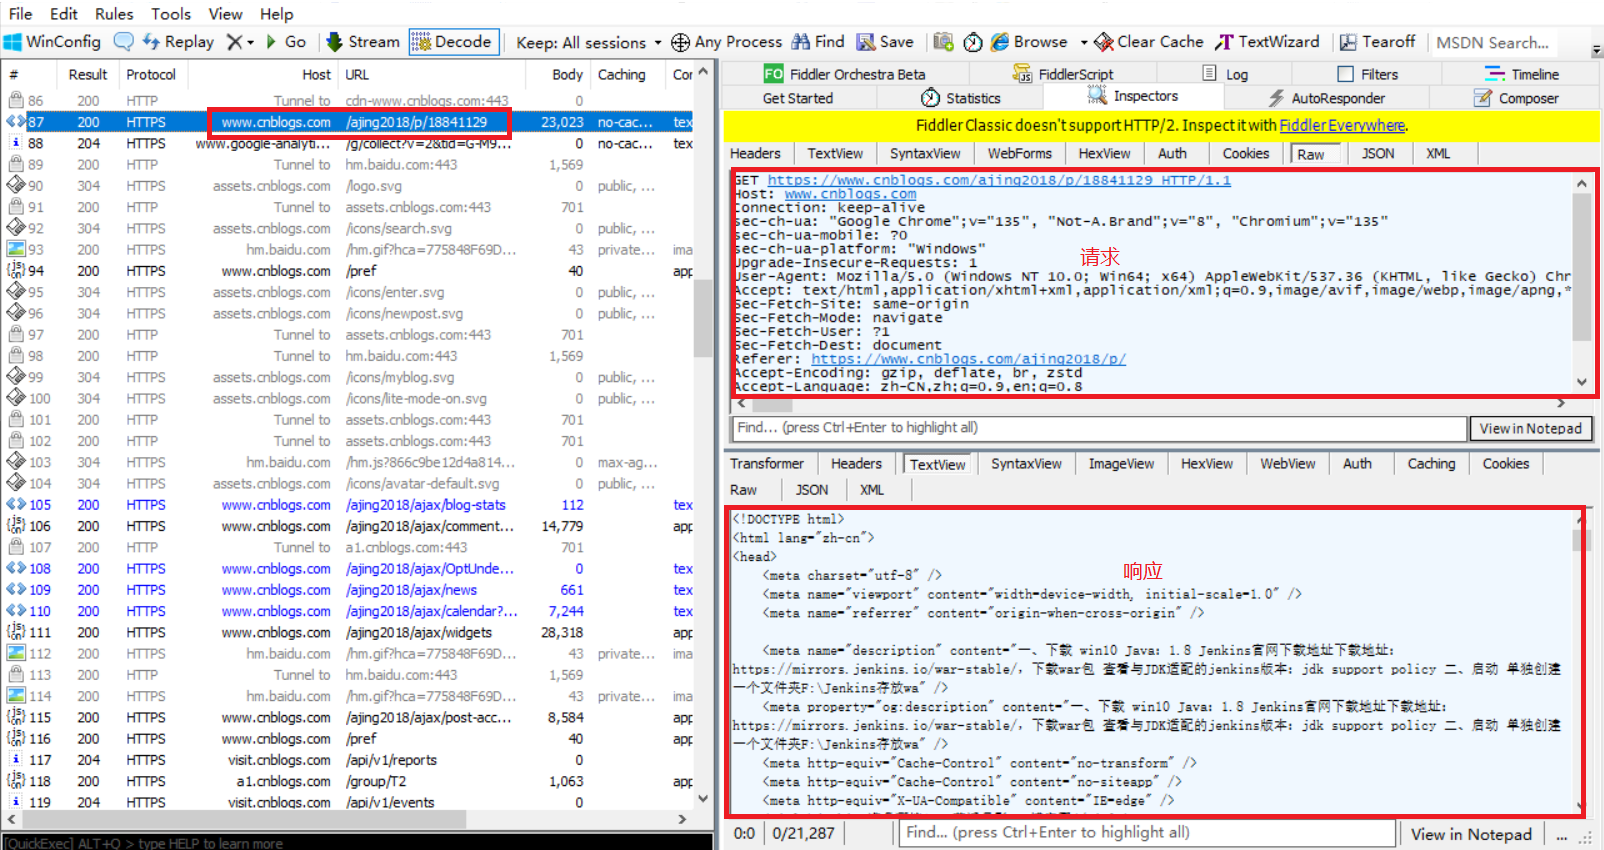
Task: Select request SyntaxView tab
Action: (x=925, y=153)
